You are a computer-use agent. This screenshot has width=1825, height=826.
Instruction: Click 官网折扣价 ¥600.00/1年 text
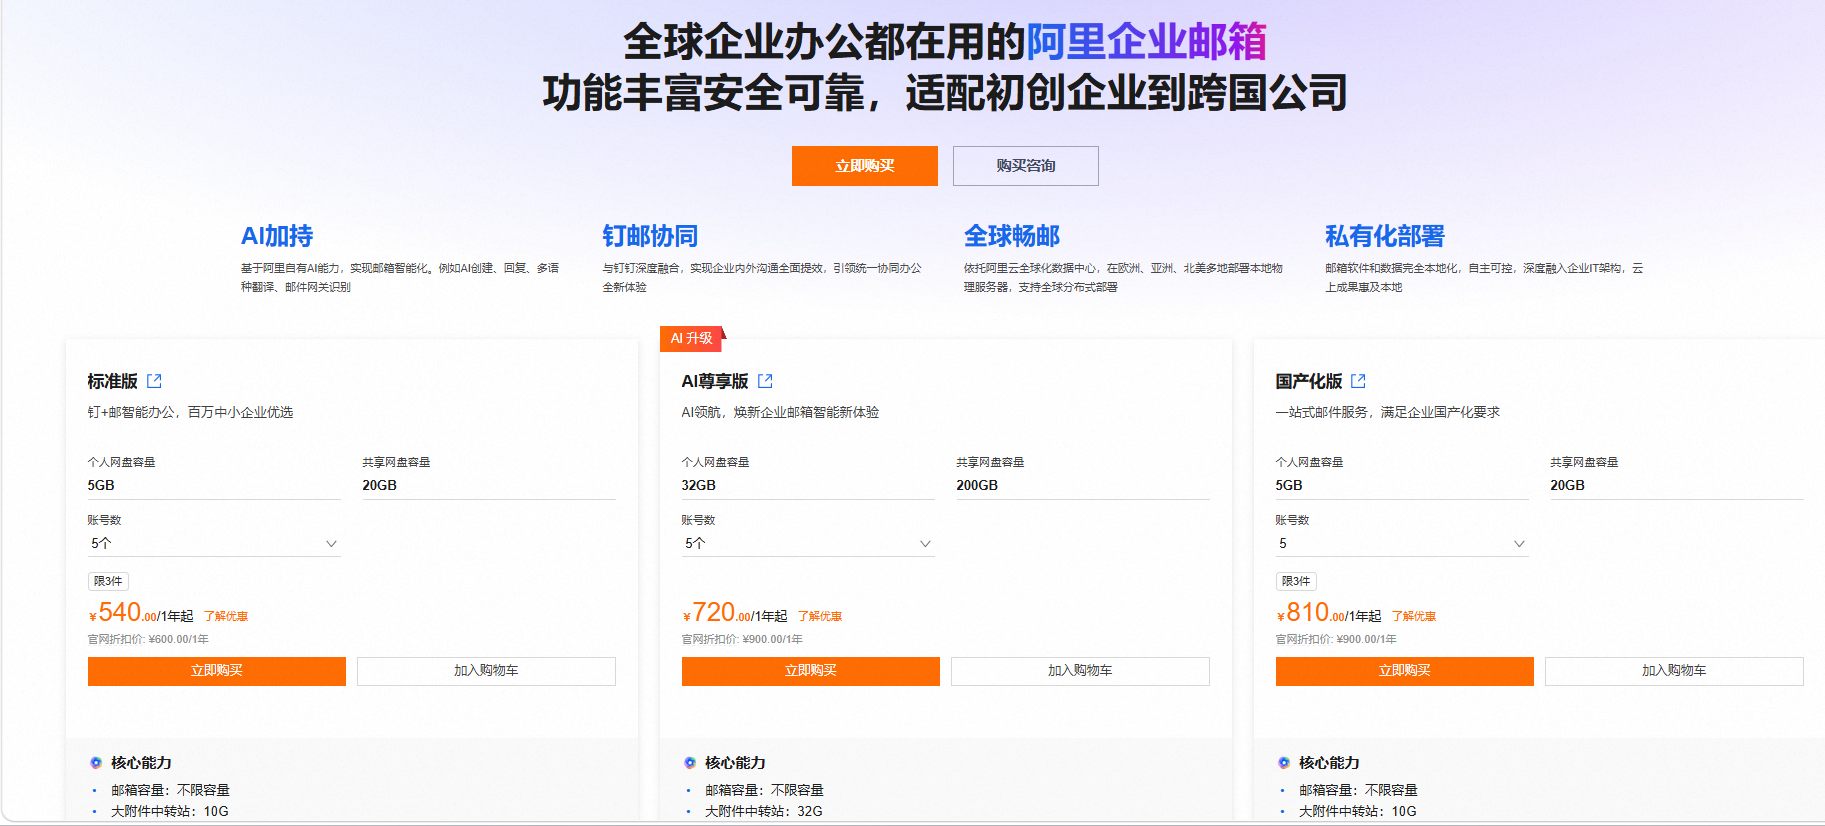click(148, 640)
